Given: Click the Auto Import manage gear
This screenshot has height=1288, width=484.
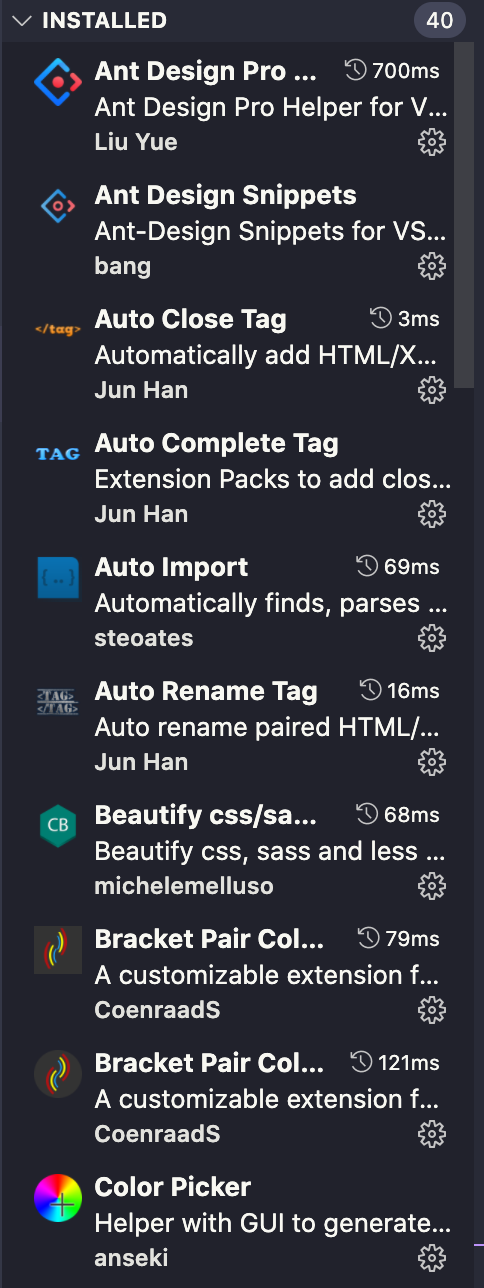Looking at the screenshot, I should pyautogui.click(x=431, y=638).
